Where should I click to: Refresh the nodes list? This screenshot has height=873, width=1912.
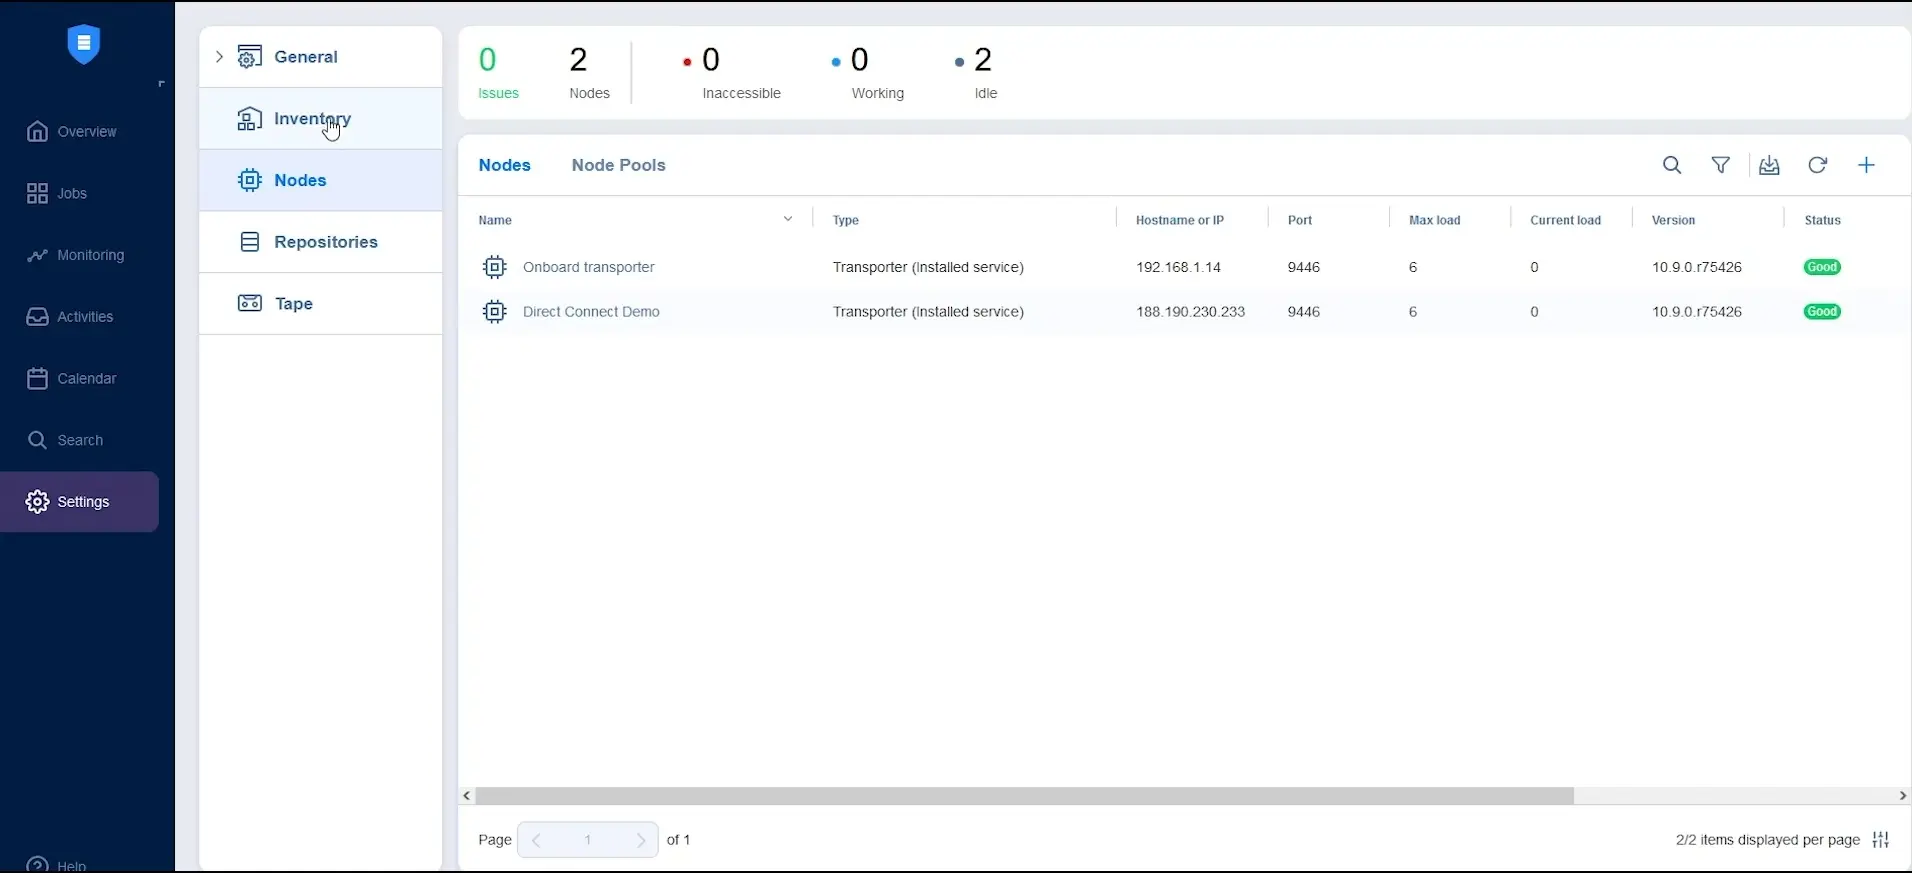(1818, 166)
